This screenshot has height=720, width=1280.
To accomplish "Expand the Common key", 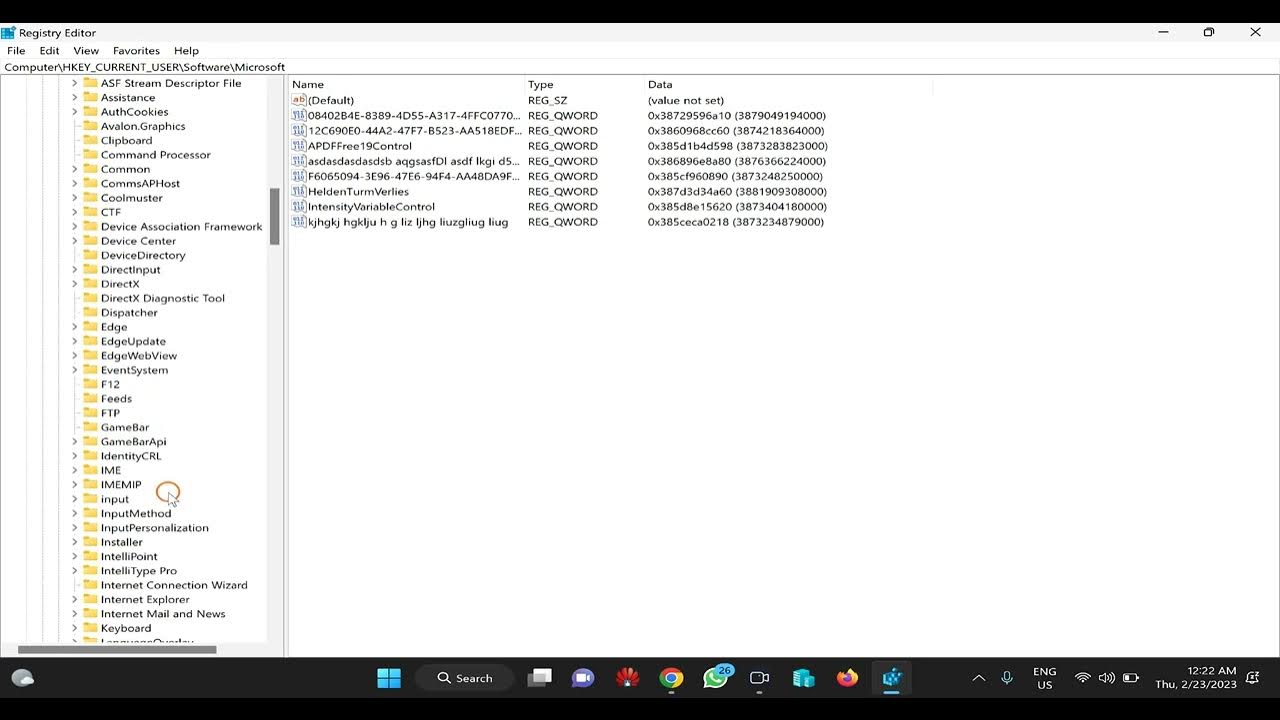I will click(x=74, y=169).
